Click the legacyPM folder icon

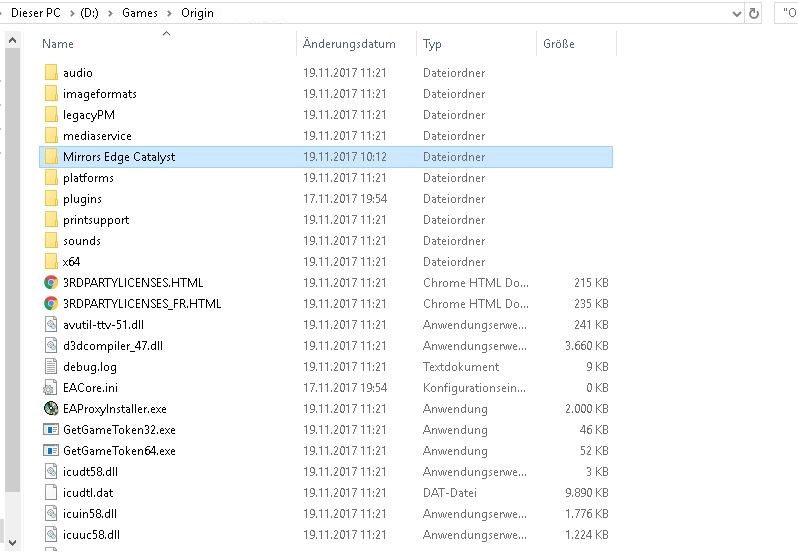coord(51,114)
